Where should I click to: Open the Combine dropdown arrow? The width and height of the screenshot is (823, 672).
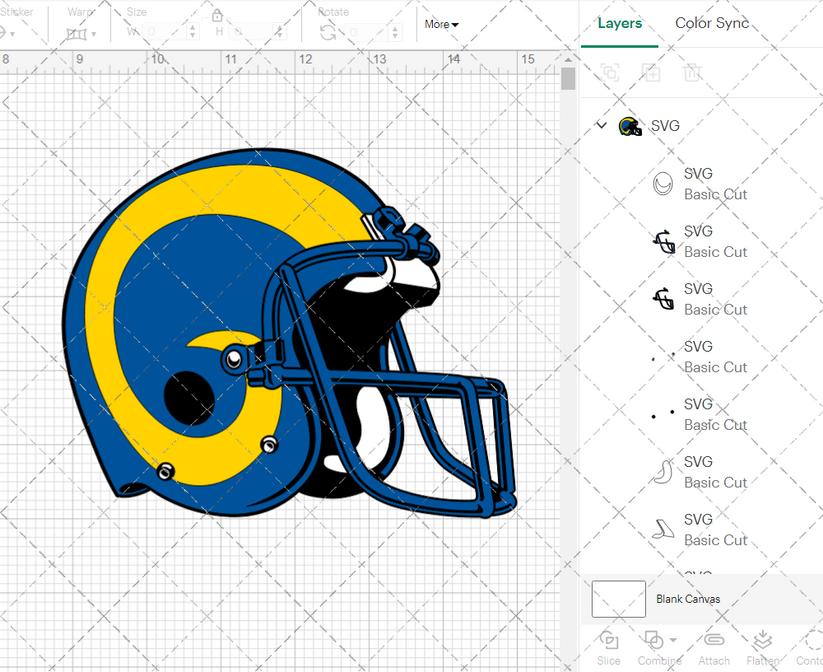pyautogui.click(x=673, y=640)
